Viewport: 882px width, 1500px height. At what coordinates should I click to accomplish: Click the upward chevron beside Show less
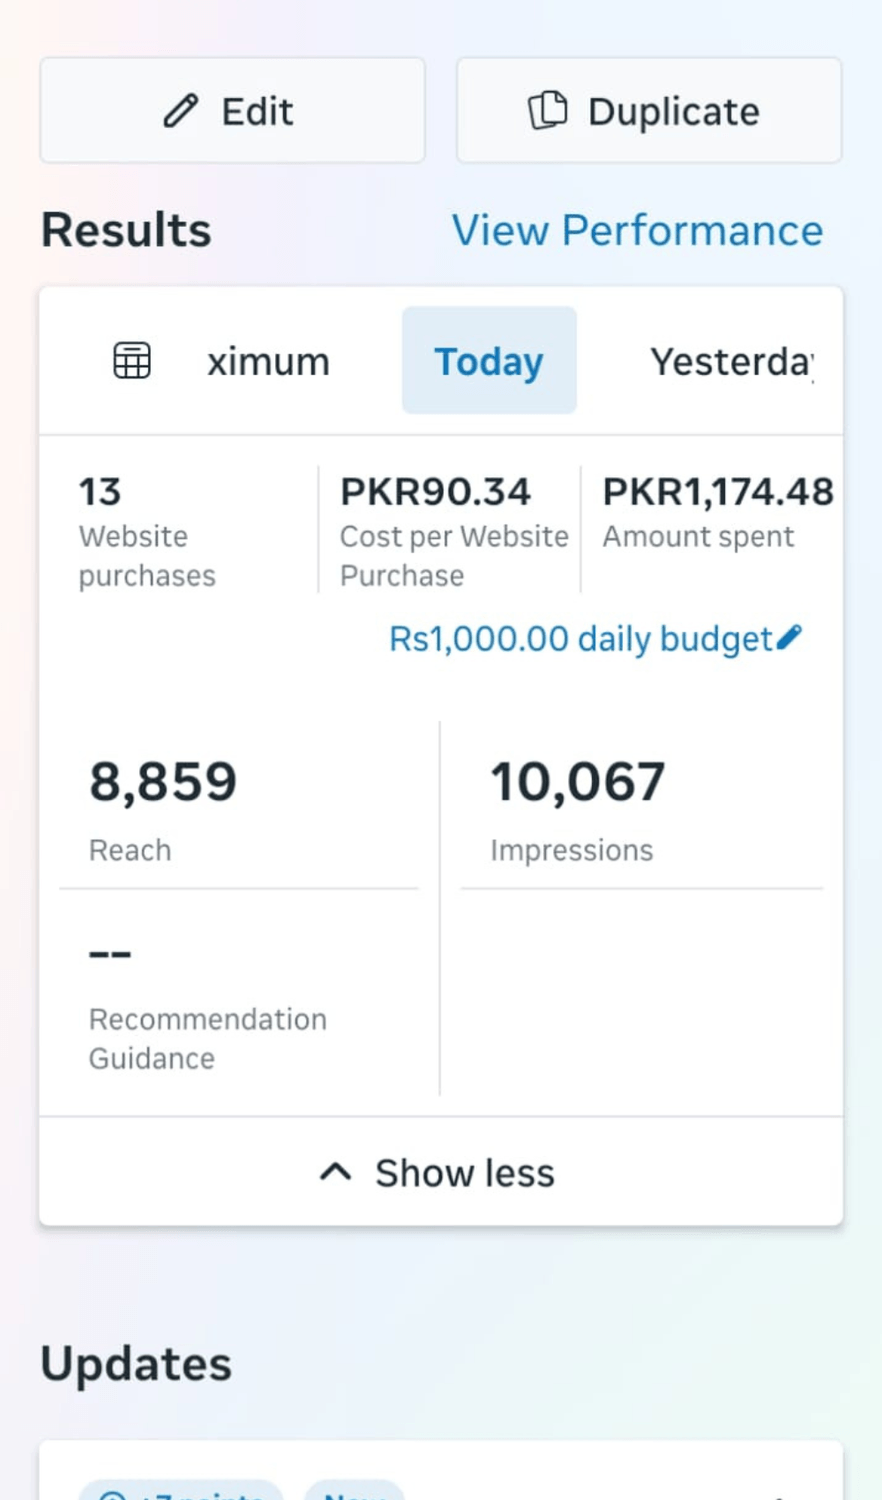(335, 1172)
